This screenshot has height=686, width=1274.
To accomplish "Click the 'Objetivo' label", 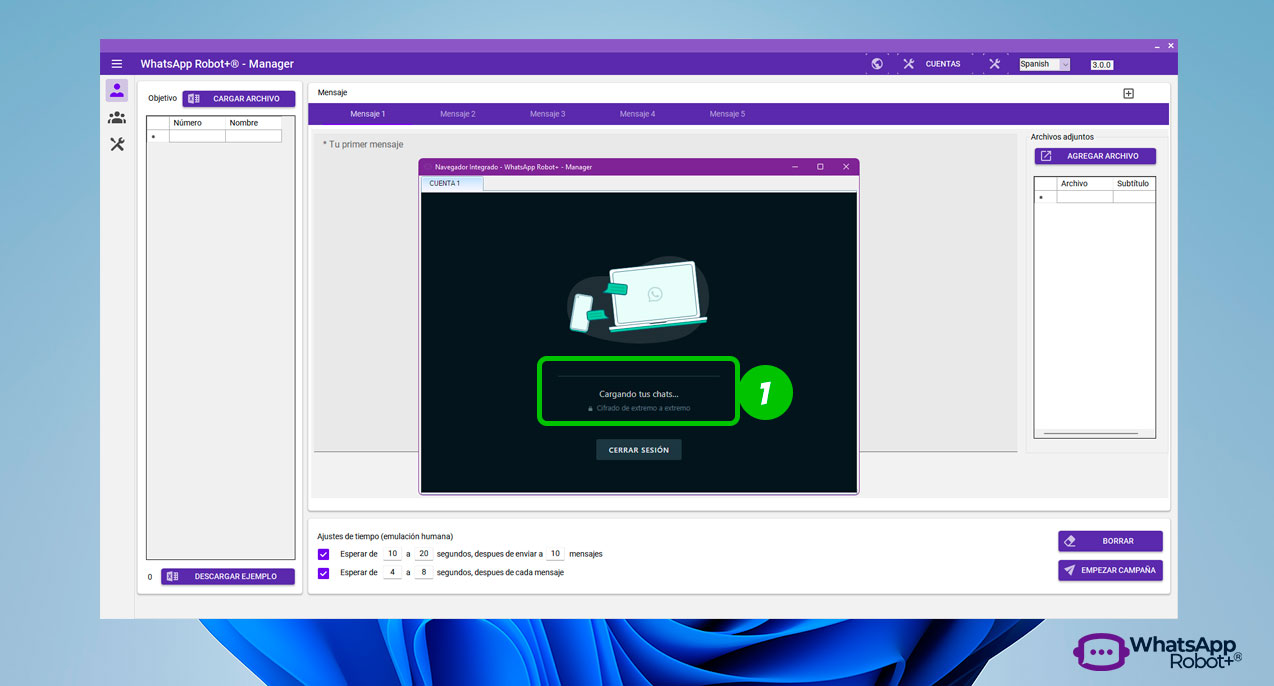I will pos(162,99).
